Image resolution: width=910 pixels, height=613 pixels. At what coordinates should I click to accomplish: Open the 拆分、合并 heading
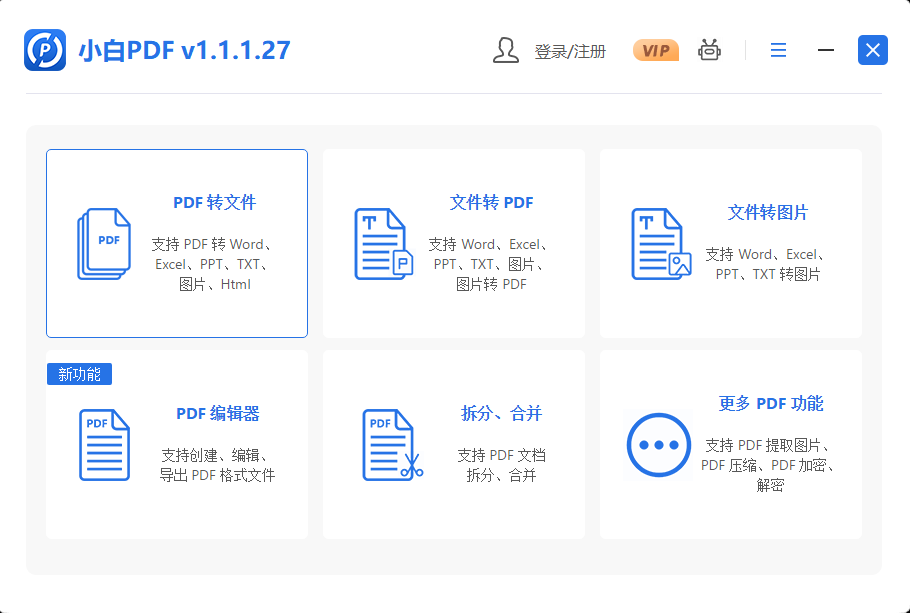tap(501, 414)
